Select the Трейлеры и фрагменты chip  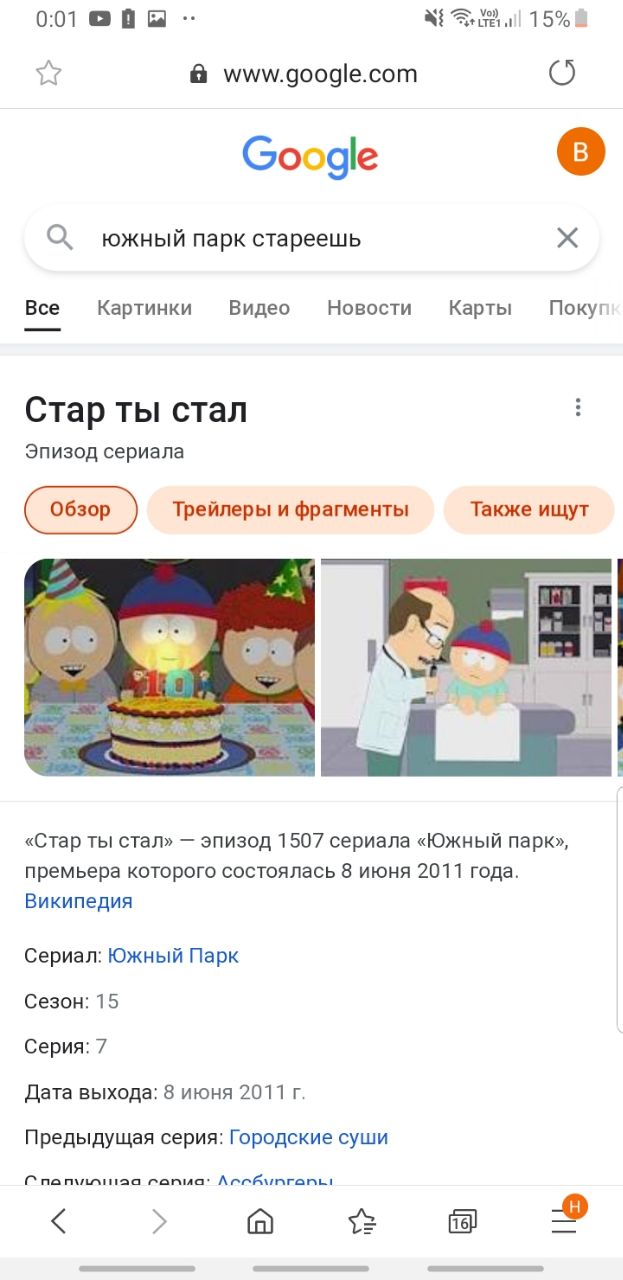(x=290, y=510)
